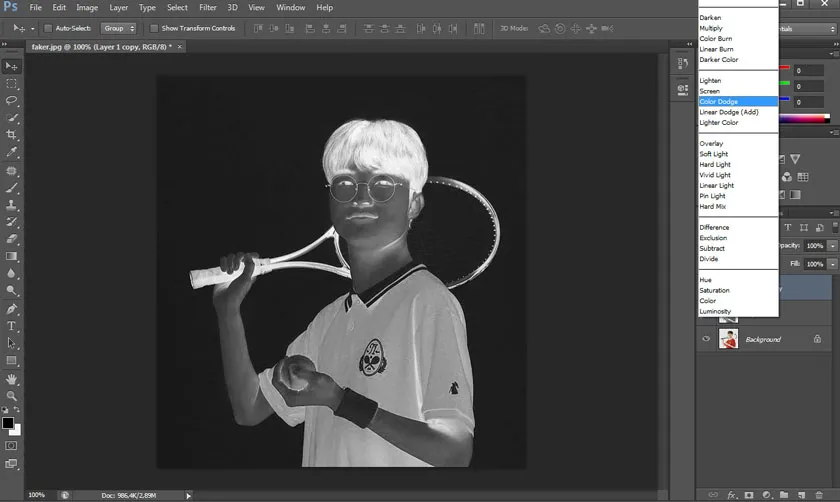Select the Horizontal Type tool

click(12, 326)
